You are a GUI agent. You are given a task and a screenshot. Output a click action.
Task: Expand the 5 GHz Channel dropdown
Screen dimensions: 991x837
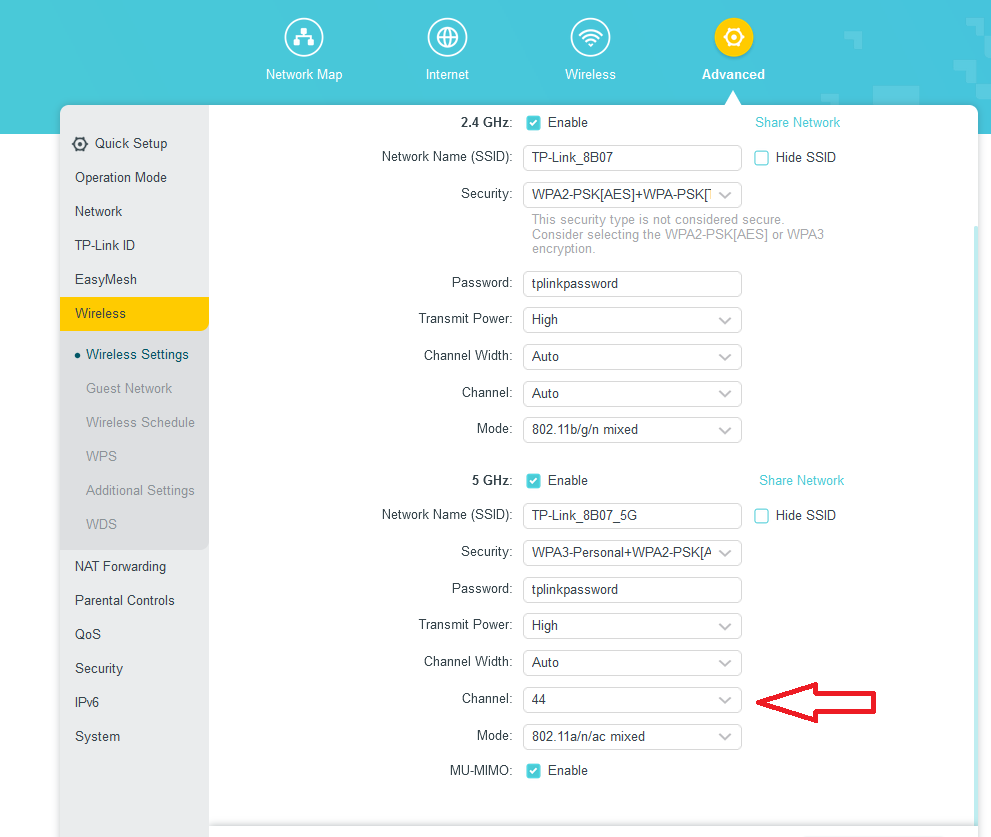coord(632,700)
